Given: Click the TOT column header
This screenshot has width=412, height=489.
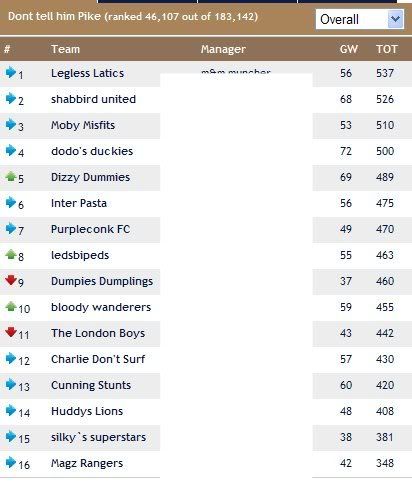Looking at the screenshot, I should [x=387, y=49].
